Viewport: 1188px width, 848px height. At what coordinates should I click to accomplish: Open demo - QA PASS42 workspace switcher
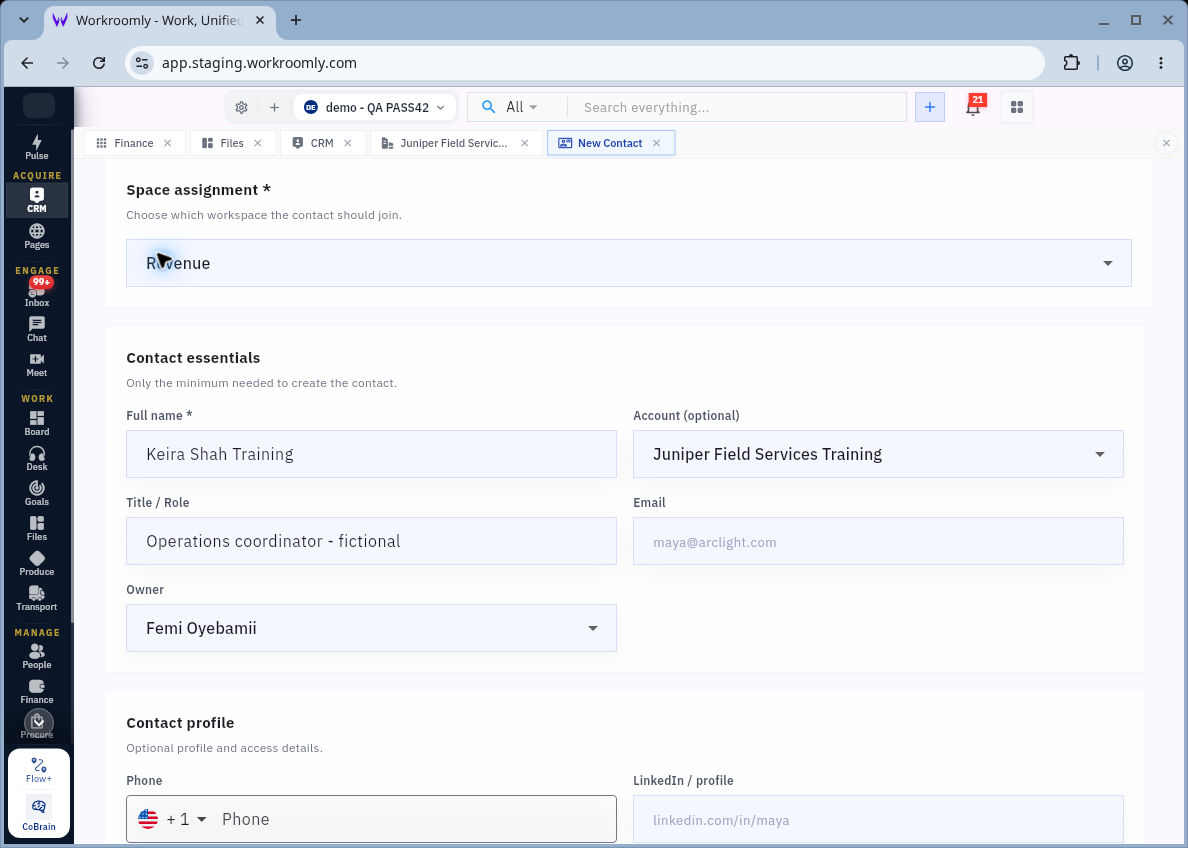click(375, 108)
